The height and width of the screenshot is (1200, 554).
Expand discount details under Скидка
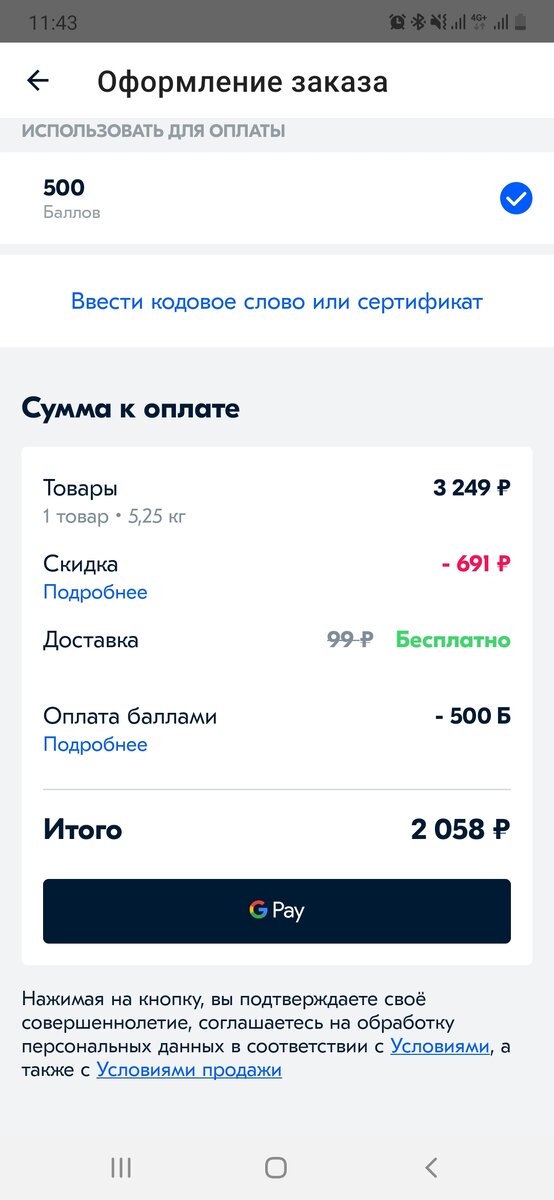tap(95, 592)
